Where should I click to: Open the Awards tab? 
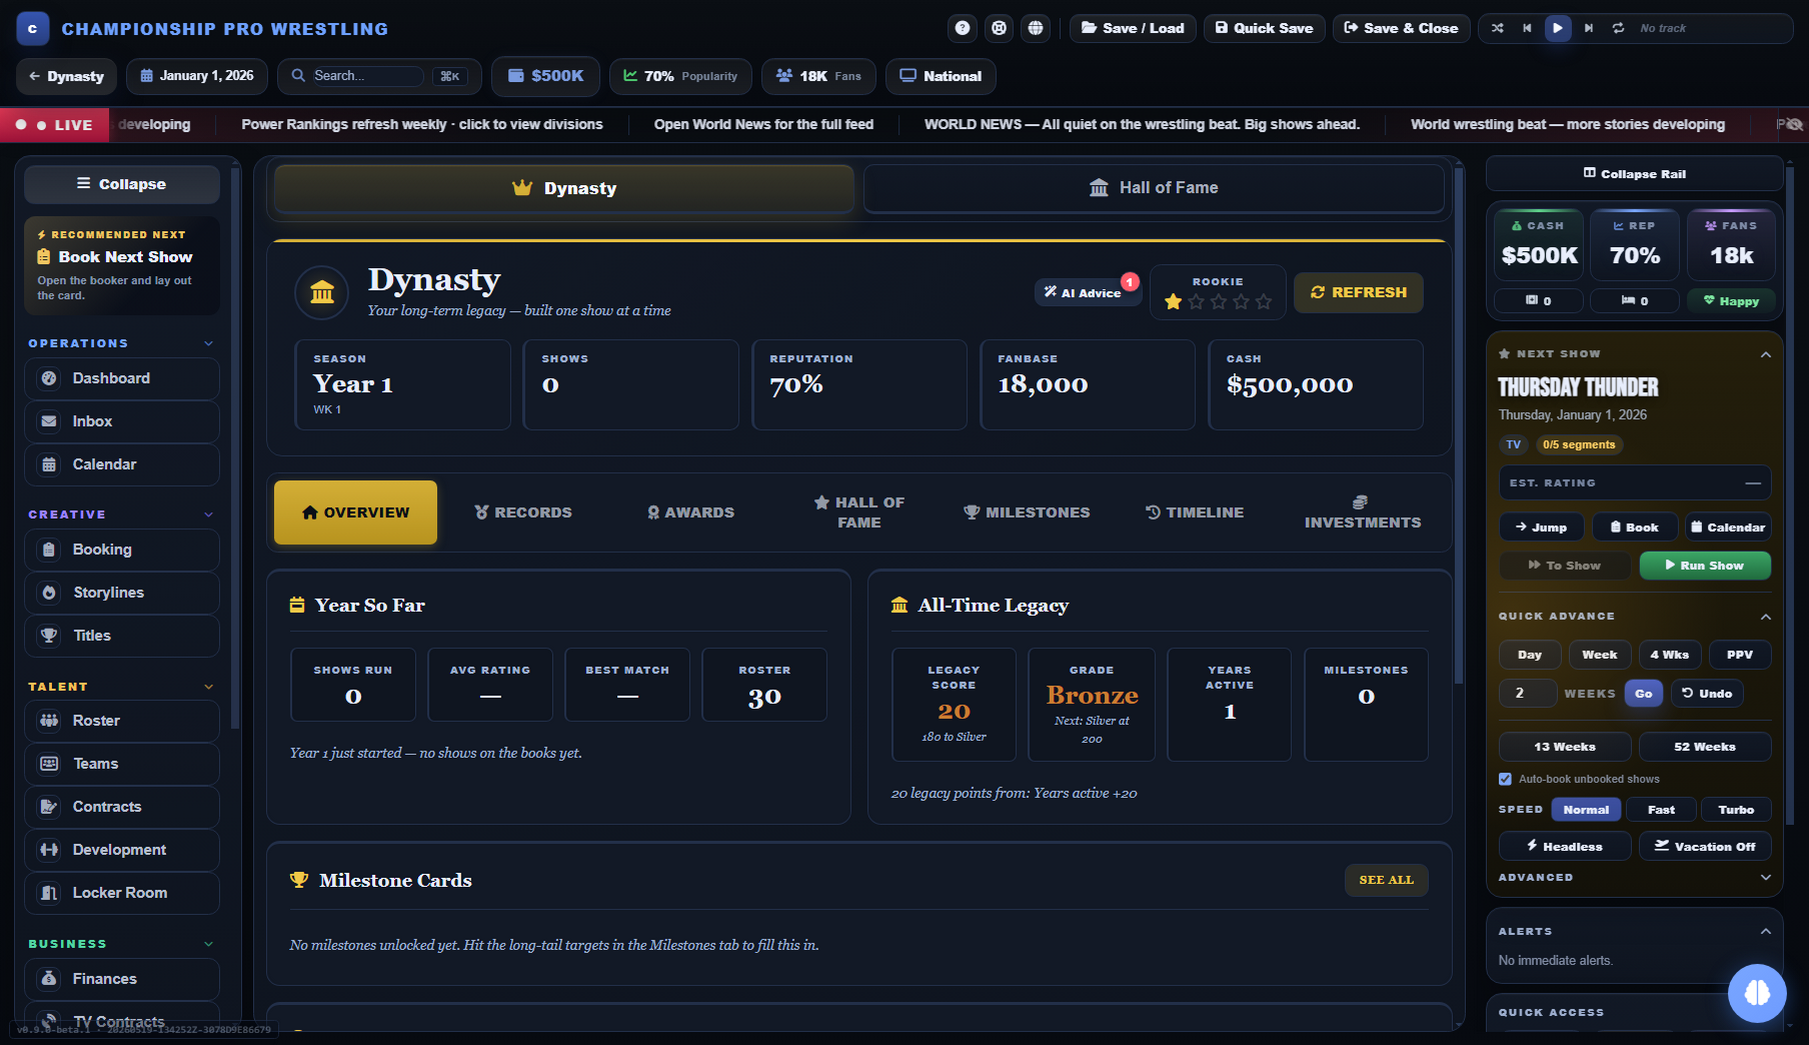pos(690,512)
